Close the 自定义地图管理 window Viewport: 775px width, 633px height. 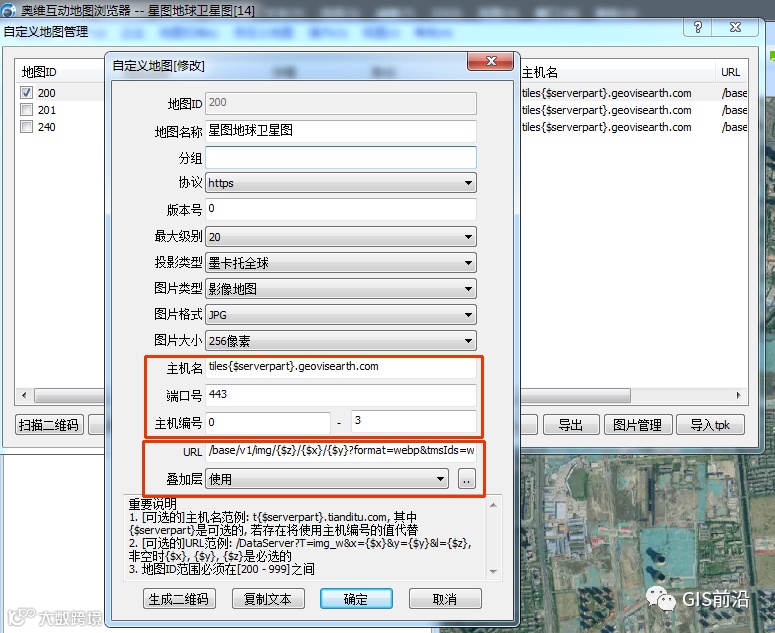pyautogui.click(x=735, y=27)
